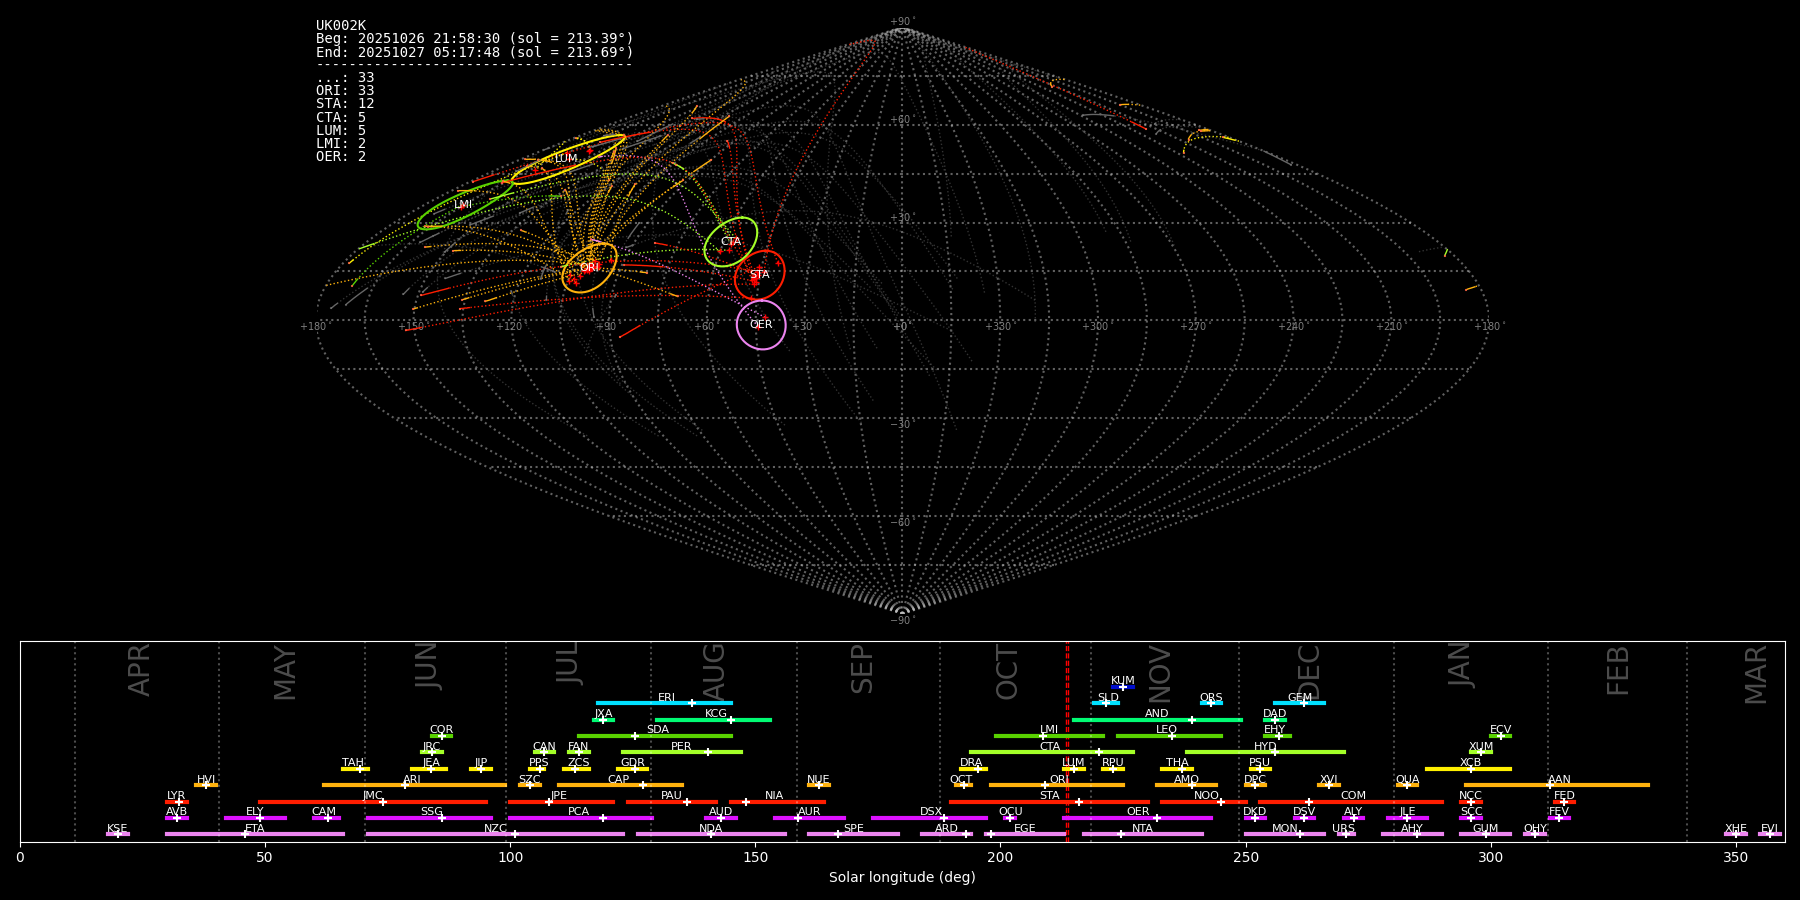Screen dimensions: 1800x900
Task: Click the 'ORI: 33' legend entry
Action: (345, 91)
